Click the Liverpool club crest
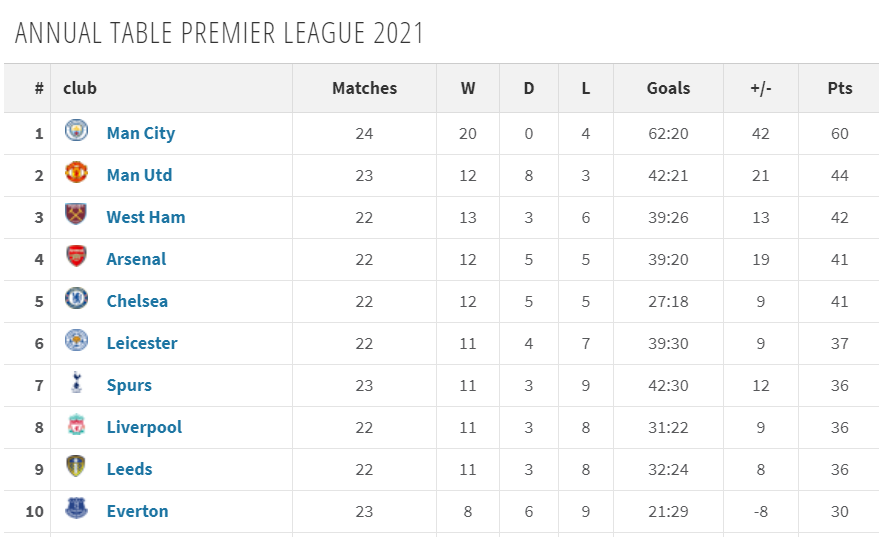This screenshot has width=894, height=550. pos(76,425)
